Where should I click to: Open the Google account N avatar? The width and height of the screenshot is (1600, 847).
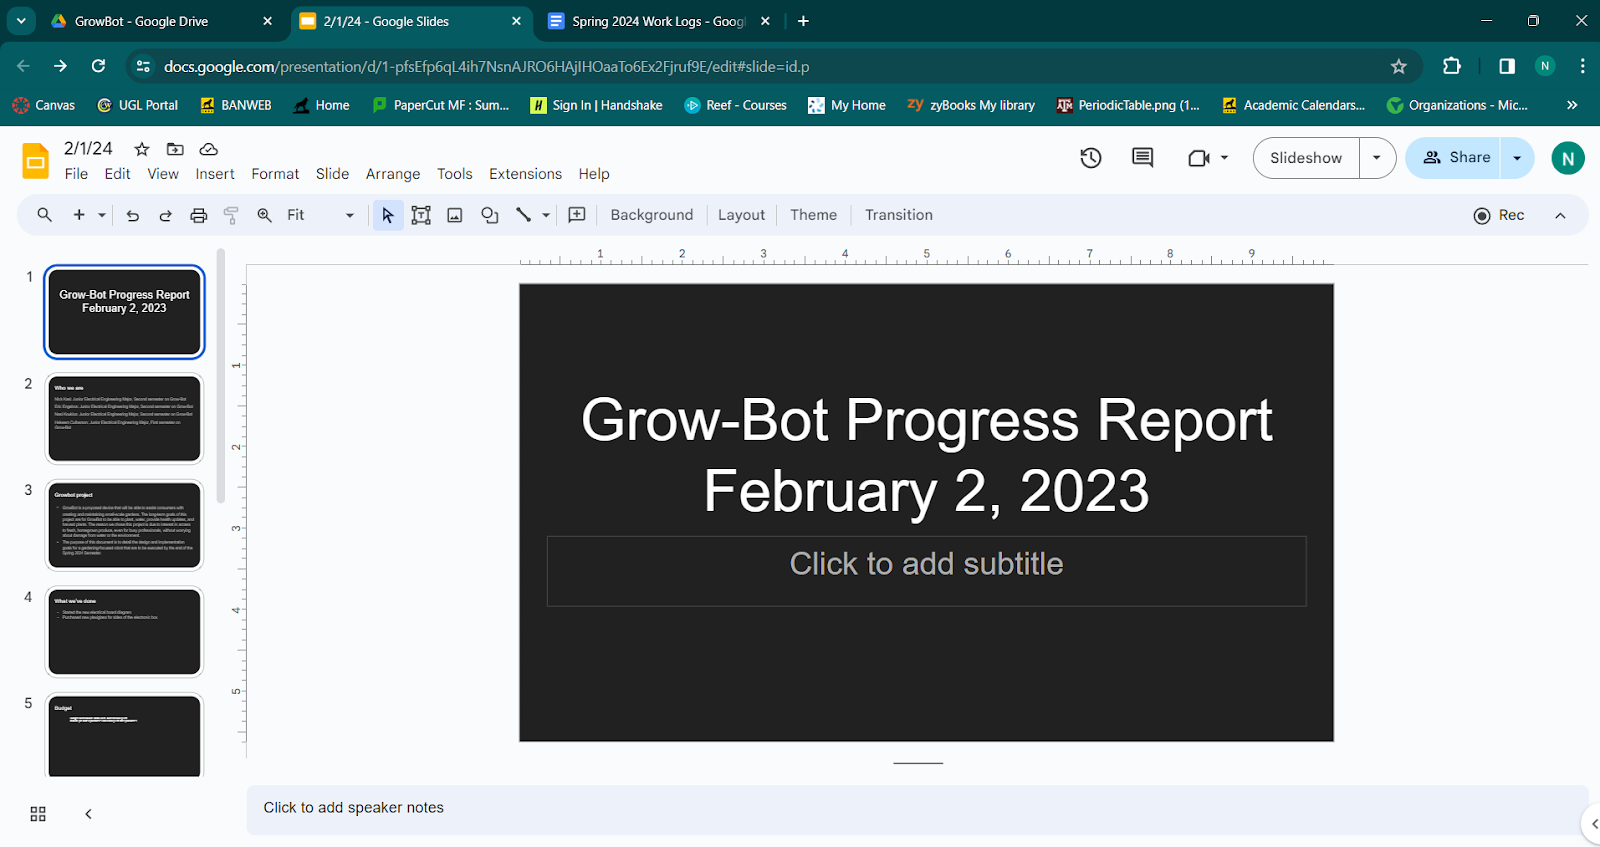coord(1568,158)
